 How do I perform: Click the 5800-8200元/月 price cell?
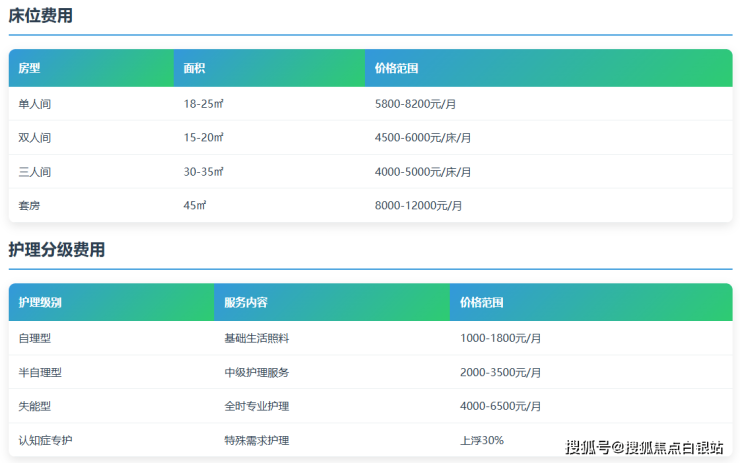[415, 104]
